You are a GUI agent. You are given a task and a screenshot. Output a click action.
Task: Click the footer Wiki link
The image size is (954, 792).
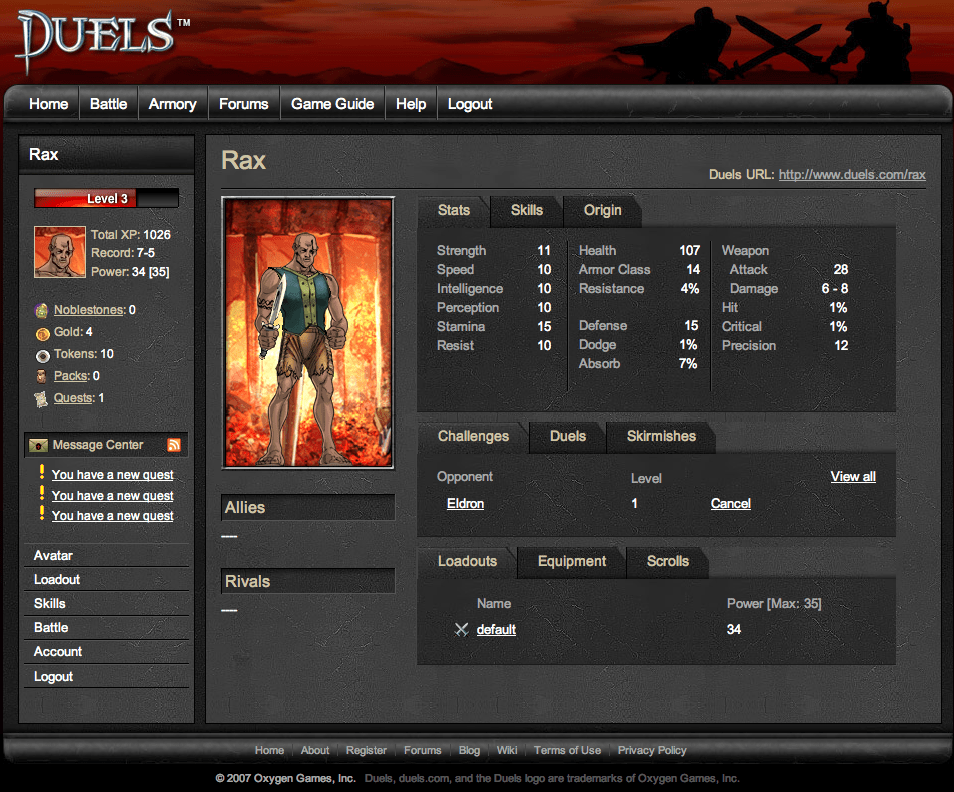[507, 751]
